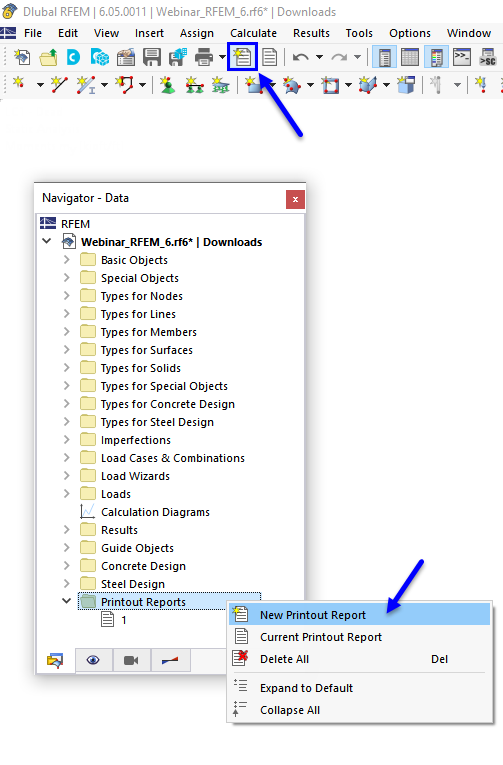
Task: Open the Assign menu
Action: click(197, 33)
